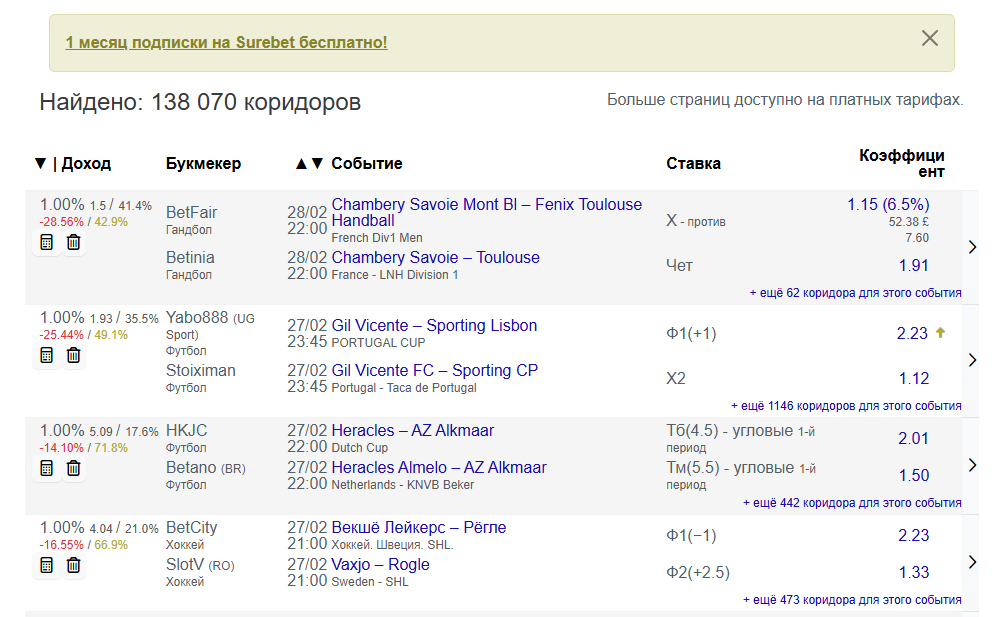This screenshot has height=617, width=993.
Task: Sort events descending with down arrow
Action: [318, 163]
